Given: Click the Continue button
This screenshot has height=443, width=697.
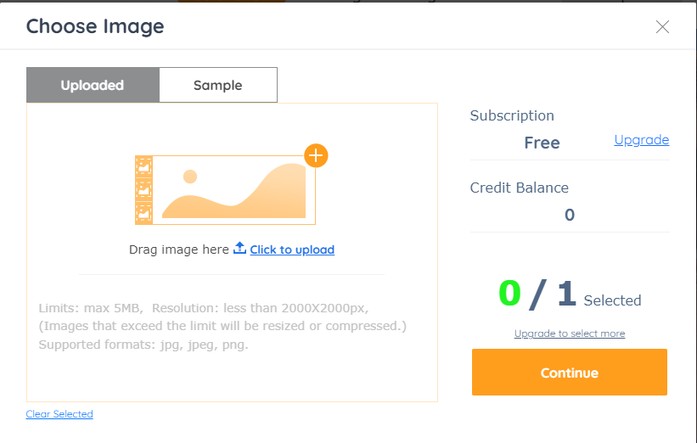Looking at the screenshot, I should pos(569,372).
